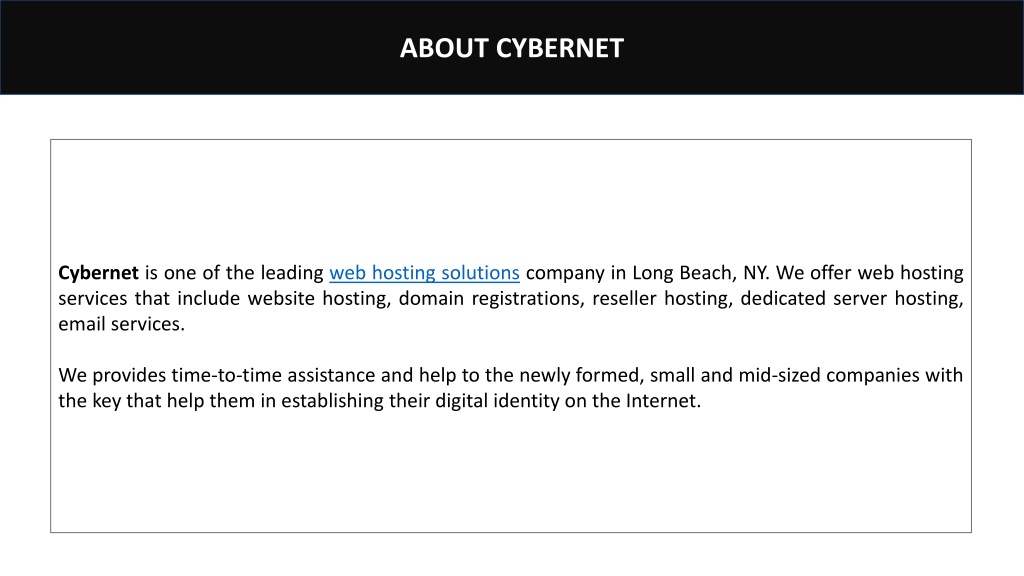The width and height of the screenshot is (1024, 576).
Task: Select the bold word Cybernet
Action: (x=98, y=272)
